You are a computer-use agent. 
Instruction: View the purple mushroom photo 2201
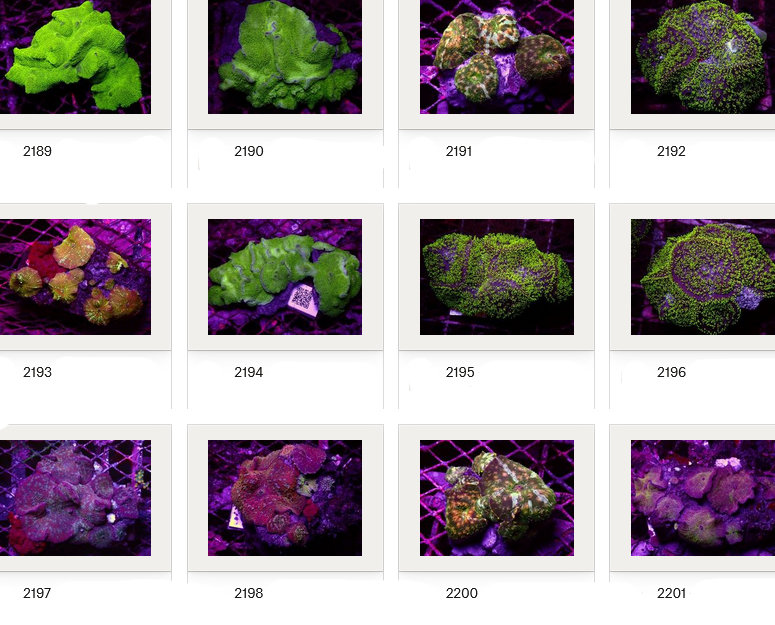[x=703, y=498]
